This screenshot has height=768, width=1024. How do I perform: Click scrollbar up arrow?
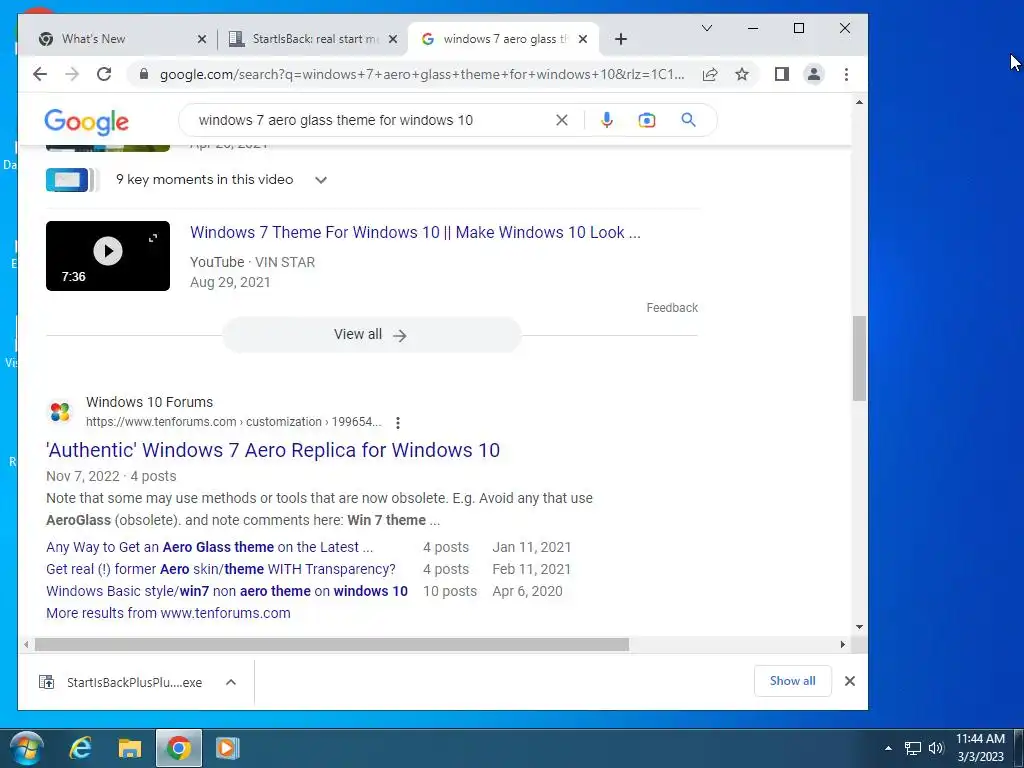click(x=859, y=103)
